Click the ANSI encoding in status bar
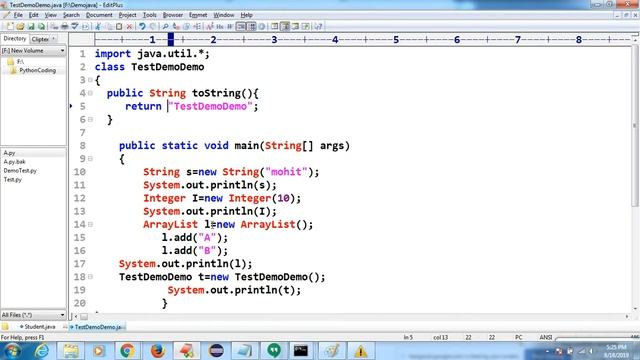 tap(545, 338)
